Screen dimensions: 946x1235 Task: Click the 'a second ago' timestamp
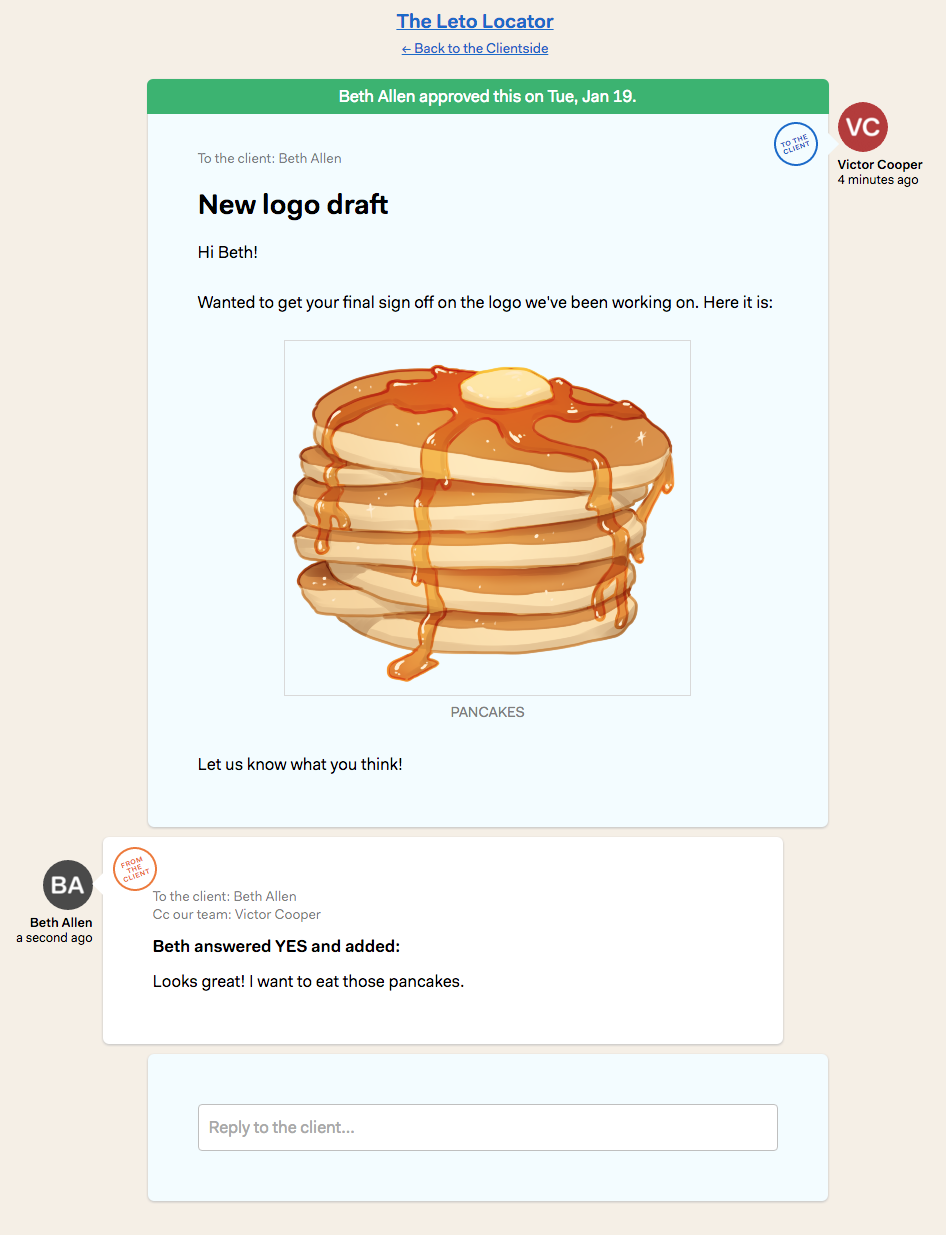coord(54,938)
